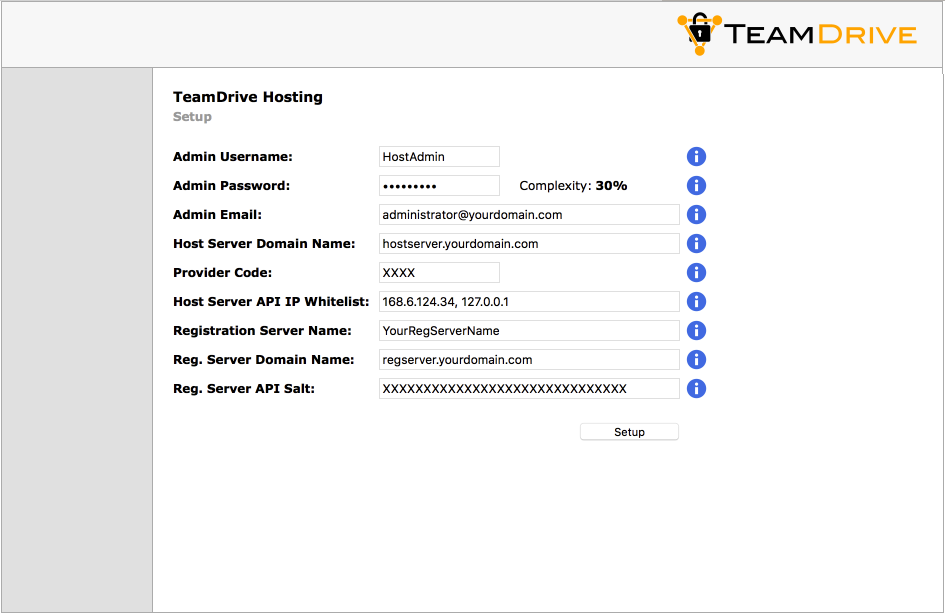The width and height of the screenshot is (945, 614).
Task: Click the Host Server API IP Whitelist field
Action: [x=529, y=301]
